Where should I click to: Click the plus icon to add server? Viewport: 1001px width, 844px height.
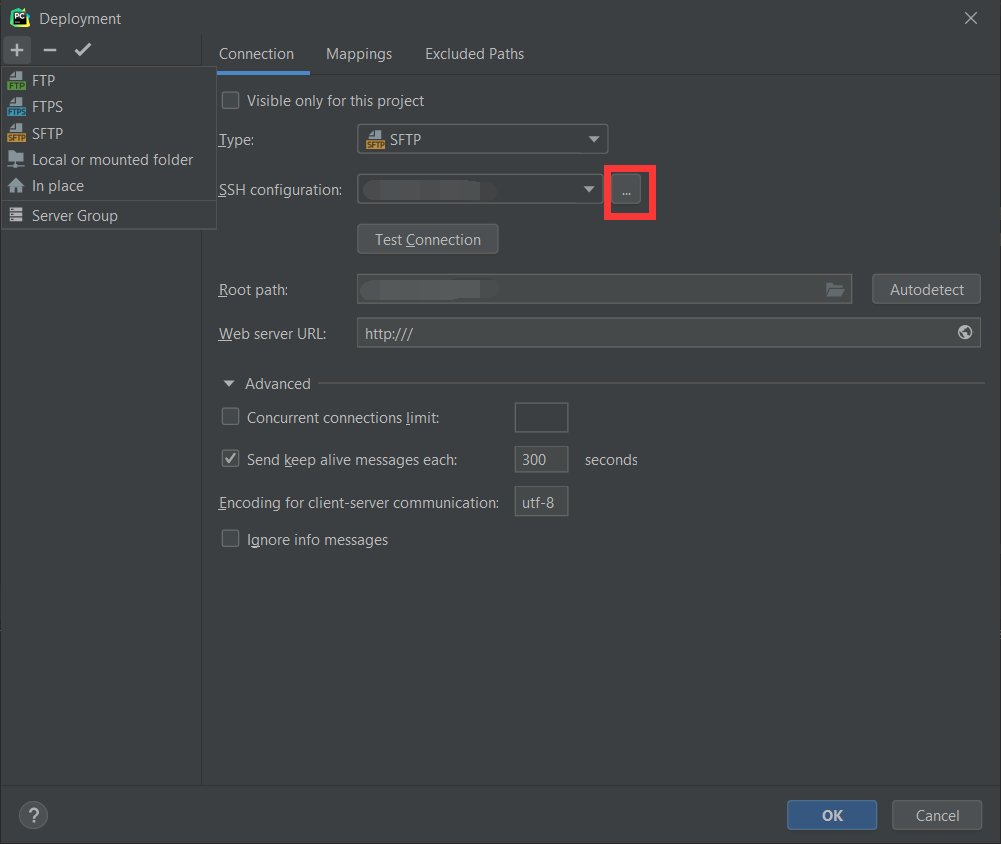point(17,50)
